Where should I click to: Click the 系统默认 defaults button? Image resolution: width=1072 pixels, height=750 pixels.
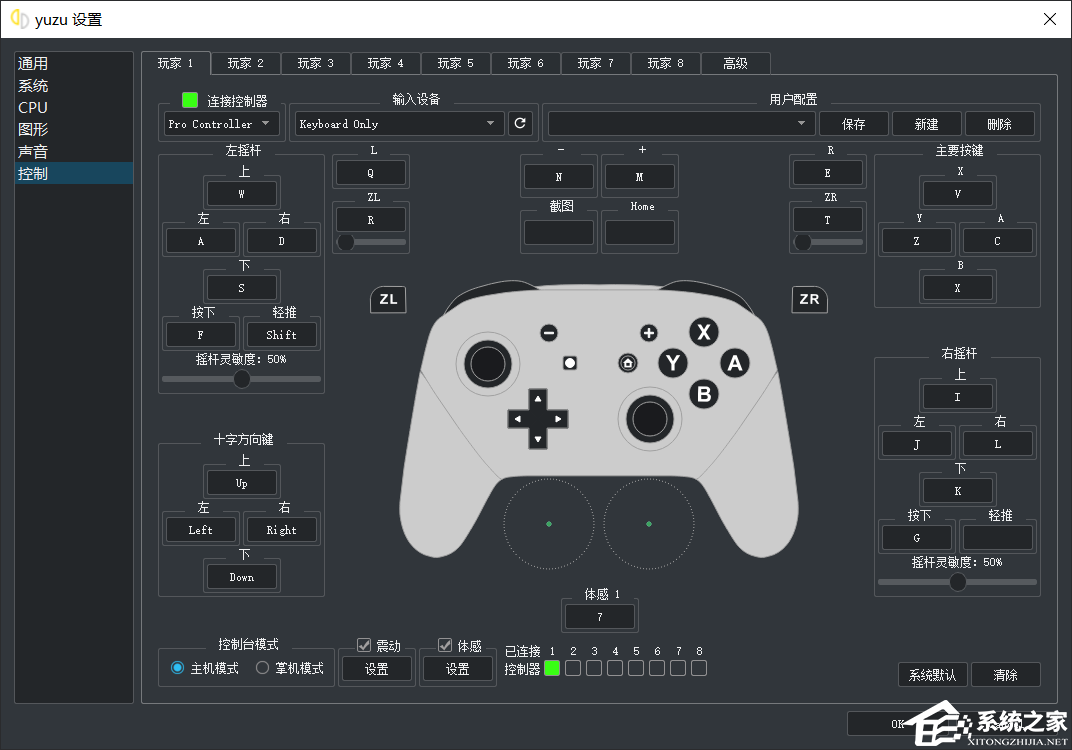[x=932, y=675]
